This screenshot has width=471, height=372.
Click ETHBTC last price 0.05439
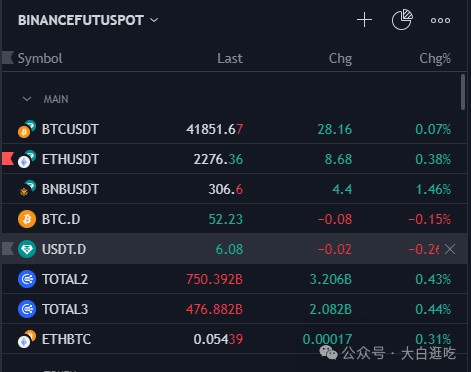coord(218,339)
